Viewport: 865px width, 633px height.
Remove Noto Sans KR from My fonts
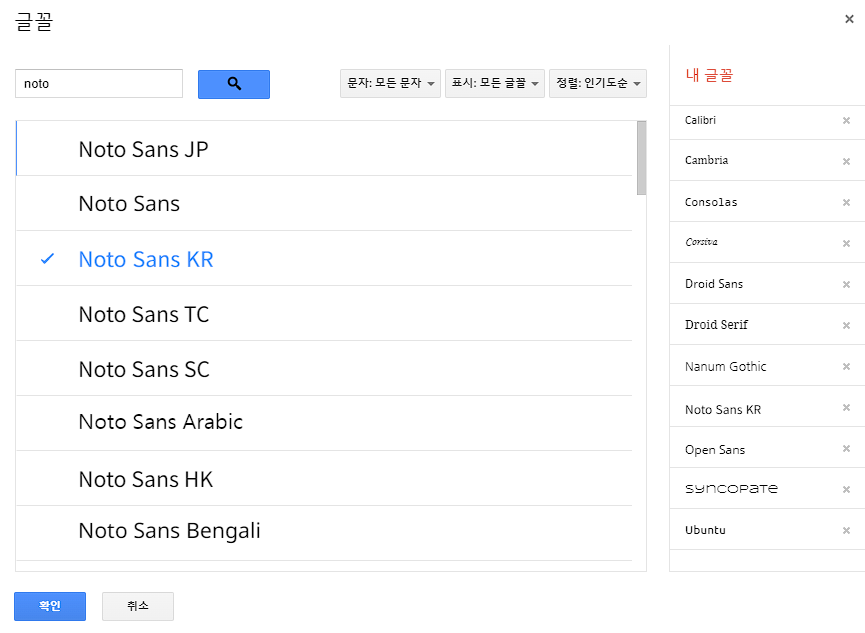(846, 407)
